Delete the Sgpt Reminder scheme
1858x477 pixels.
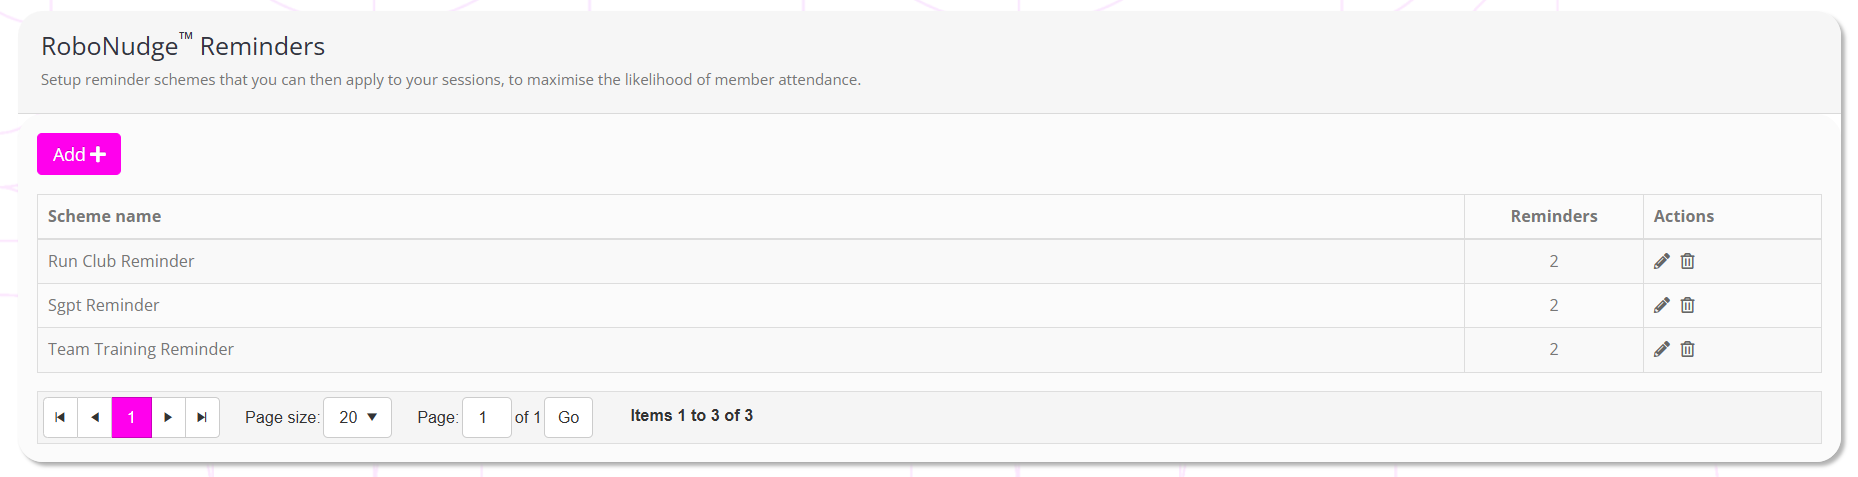point(1687,305)
